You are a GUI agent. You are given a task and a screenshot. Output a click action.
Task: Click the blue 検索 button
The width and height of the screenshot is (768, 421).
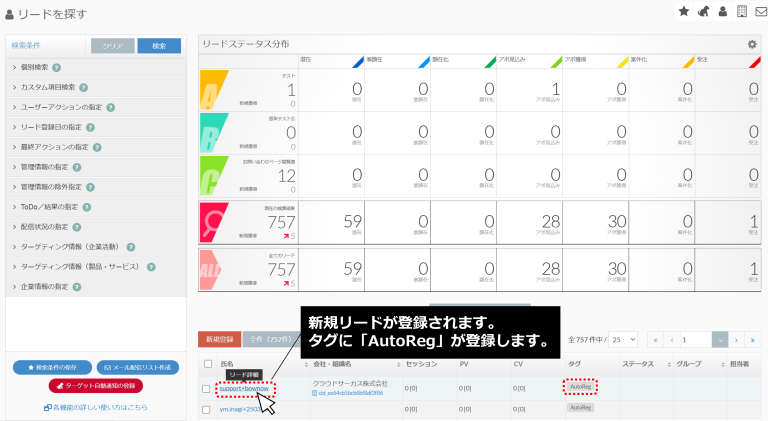pos(159,46)
